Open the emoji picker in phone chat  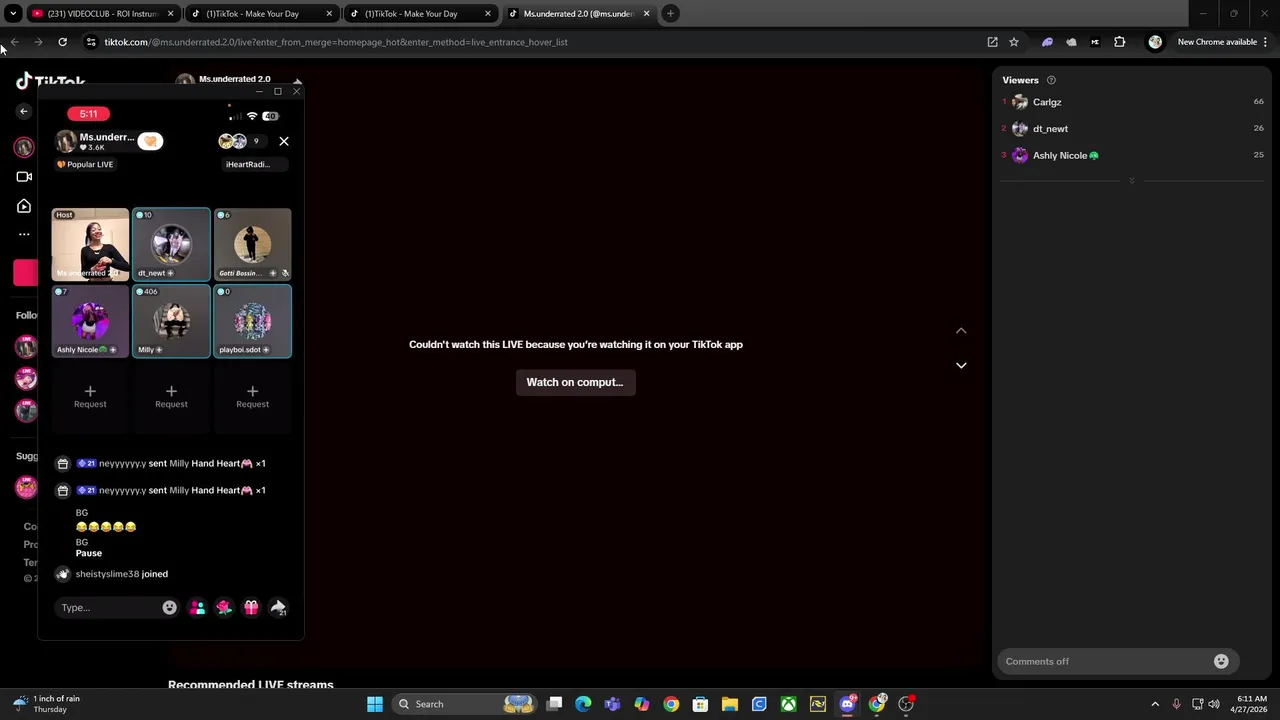(x=169, y=607)
